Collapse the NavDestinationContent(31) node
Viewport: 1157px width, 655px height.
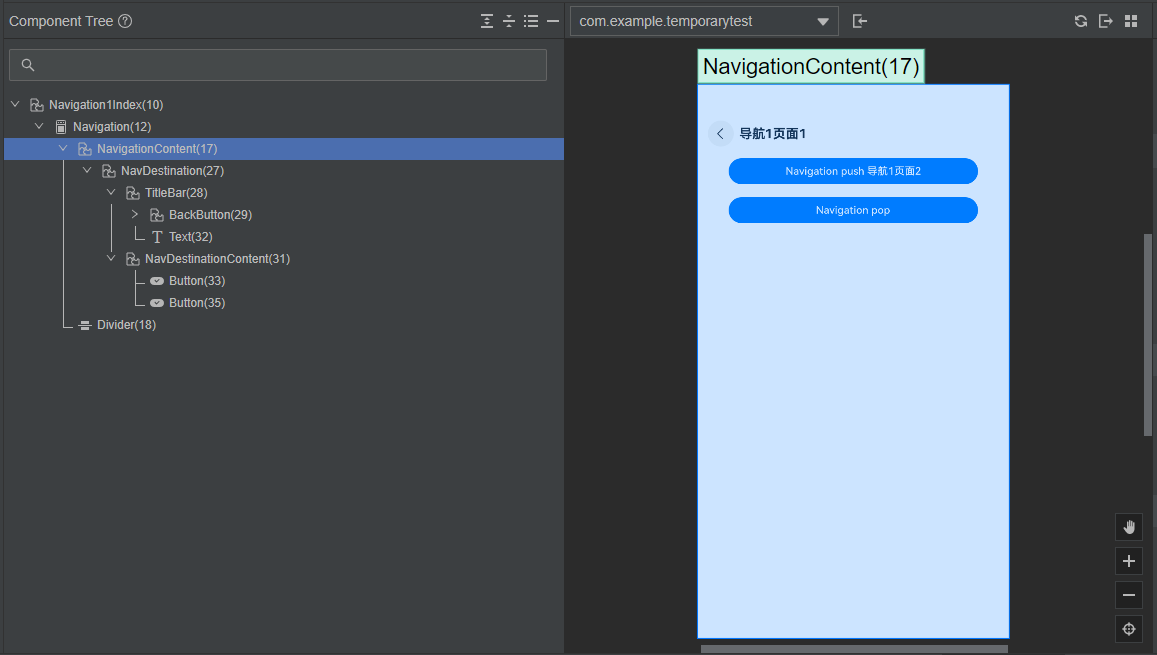pos(111,259)
